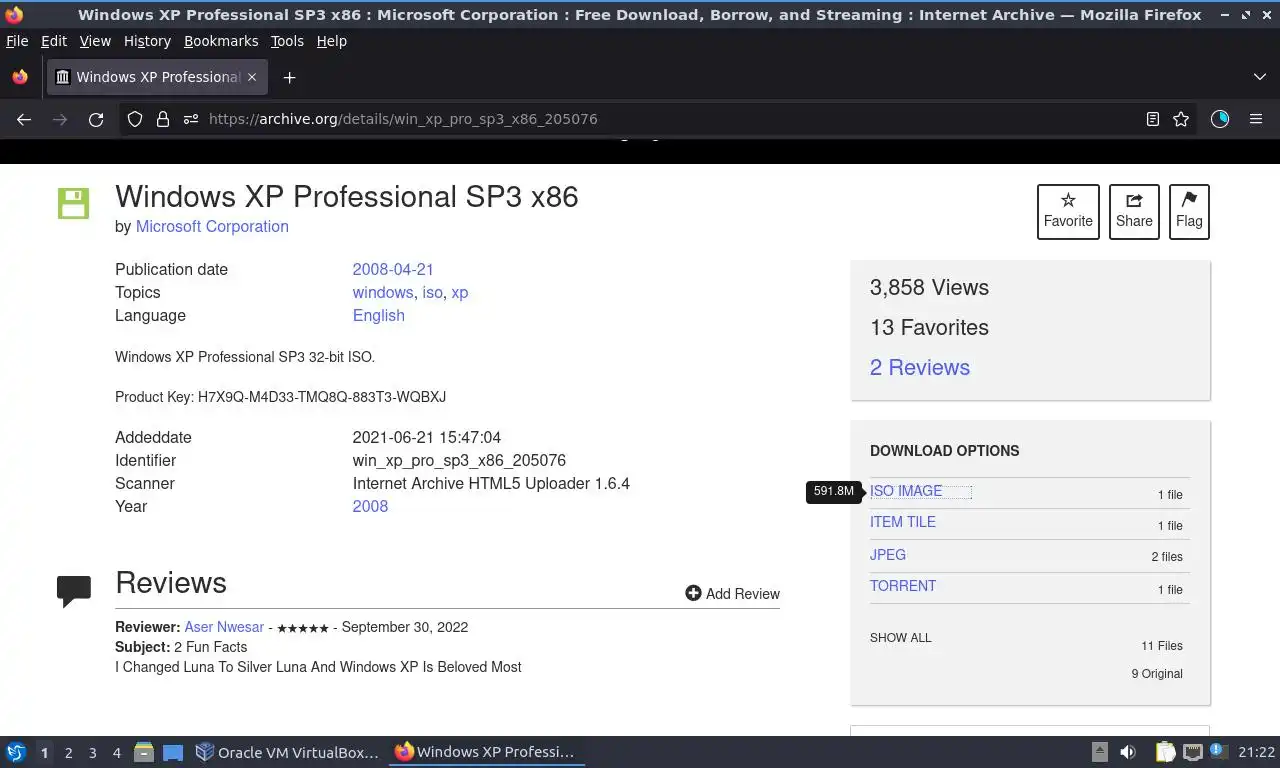Open the 2 Reviews link
Viewport: 1280px width, 768px height.
920,367
